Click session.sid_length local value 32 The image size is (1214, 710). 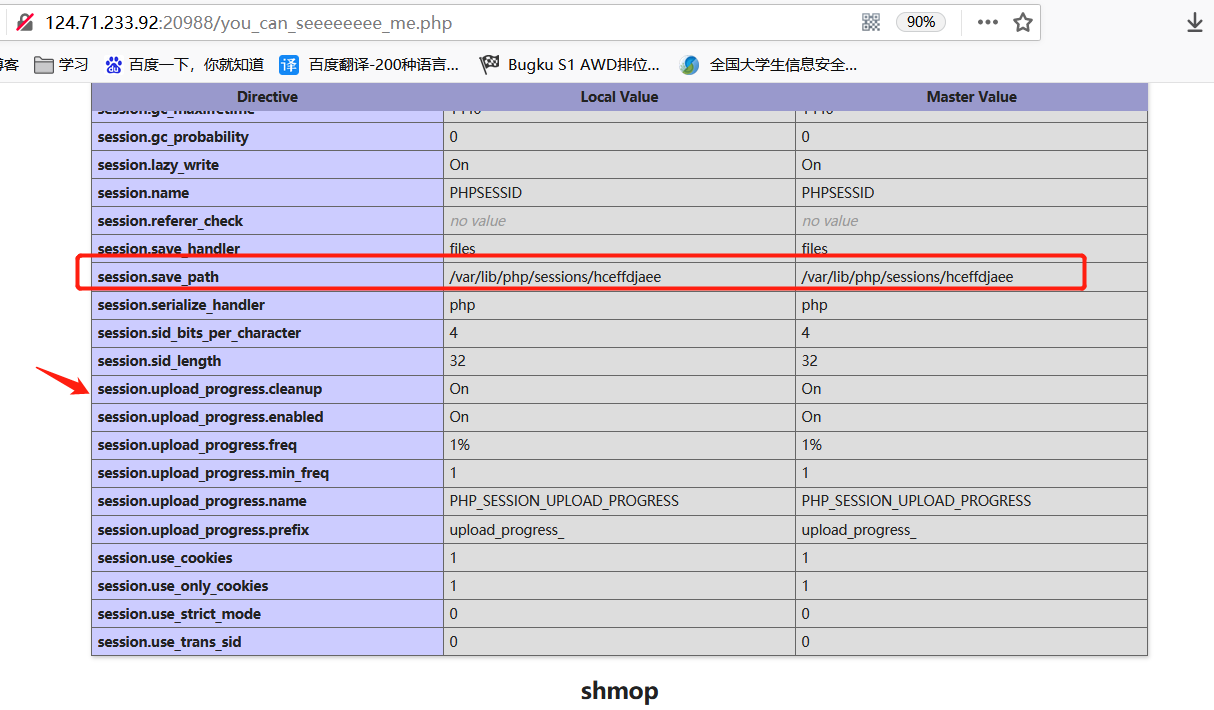[x=458, y=361]
